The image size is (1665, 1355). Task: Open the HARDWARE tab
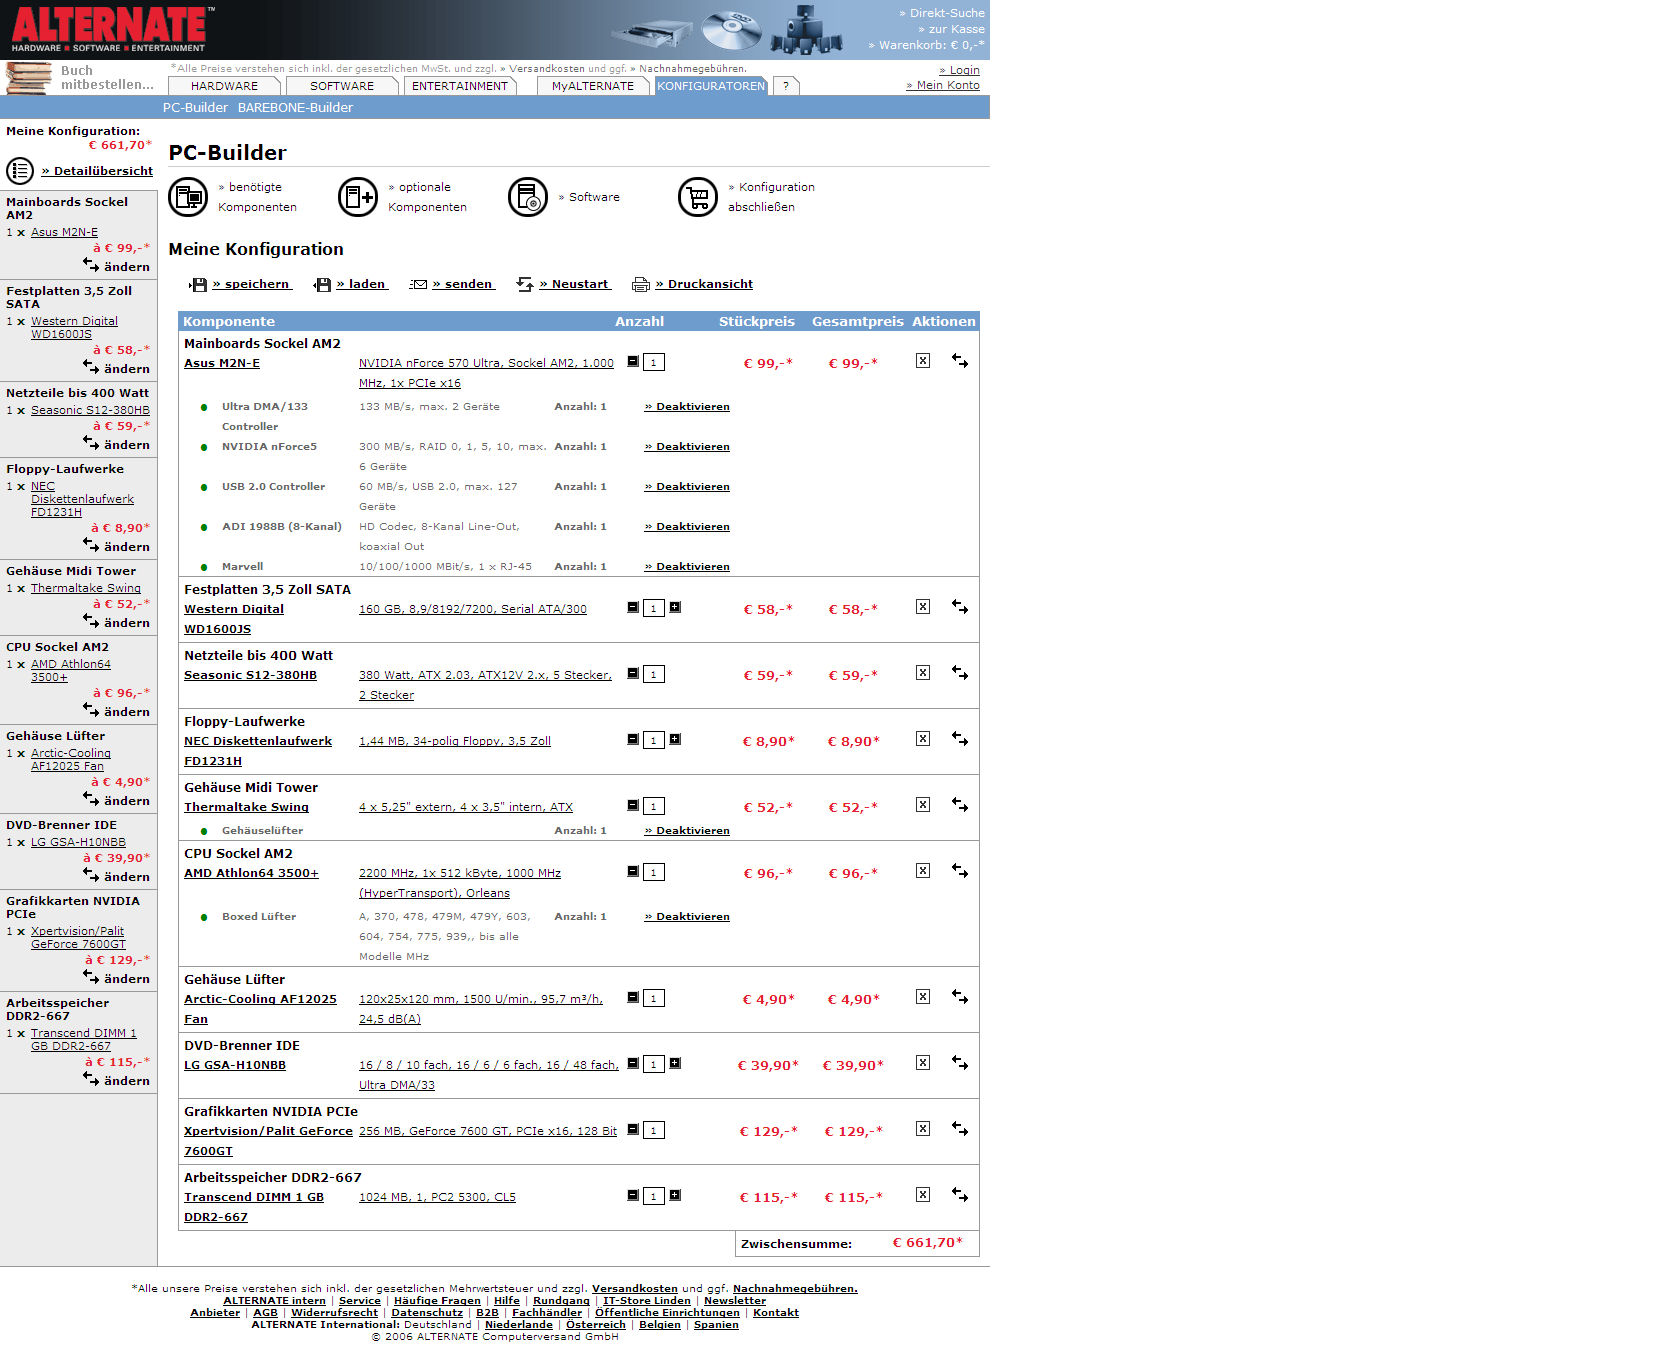224,86
